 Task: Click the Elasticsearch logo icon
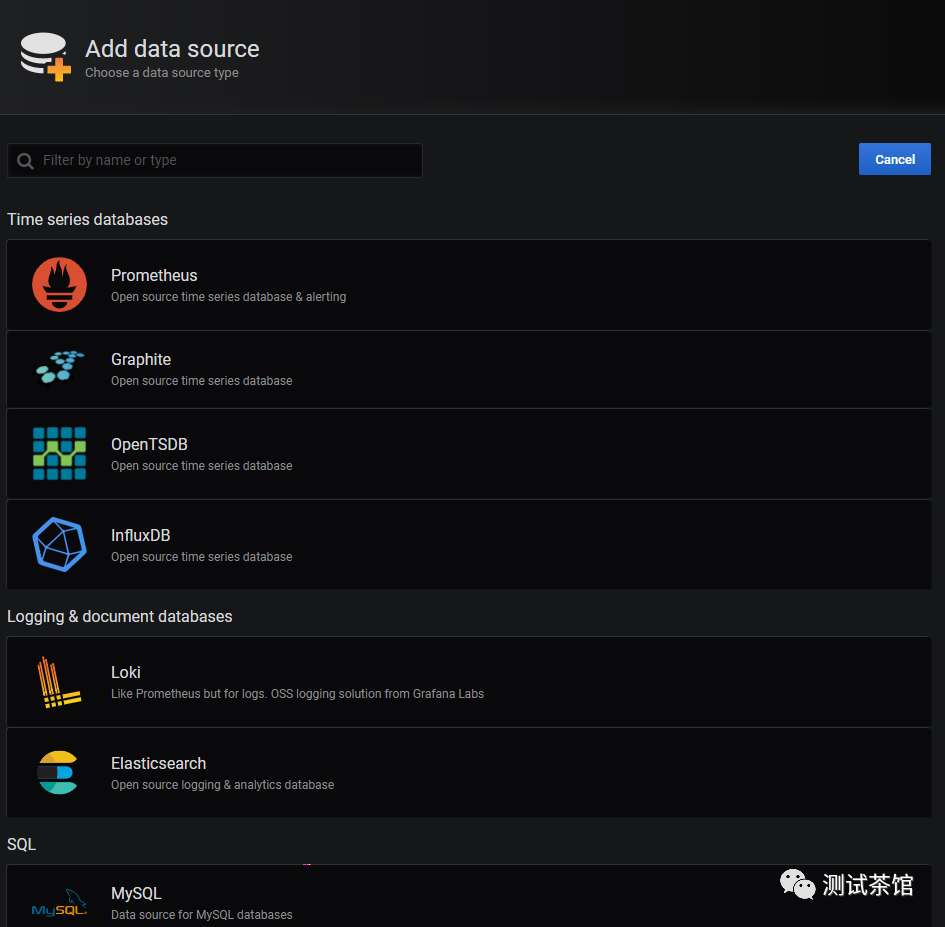(x=57, y=772)
